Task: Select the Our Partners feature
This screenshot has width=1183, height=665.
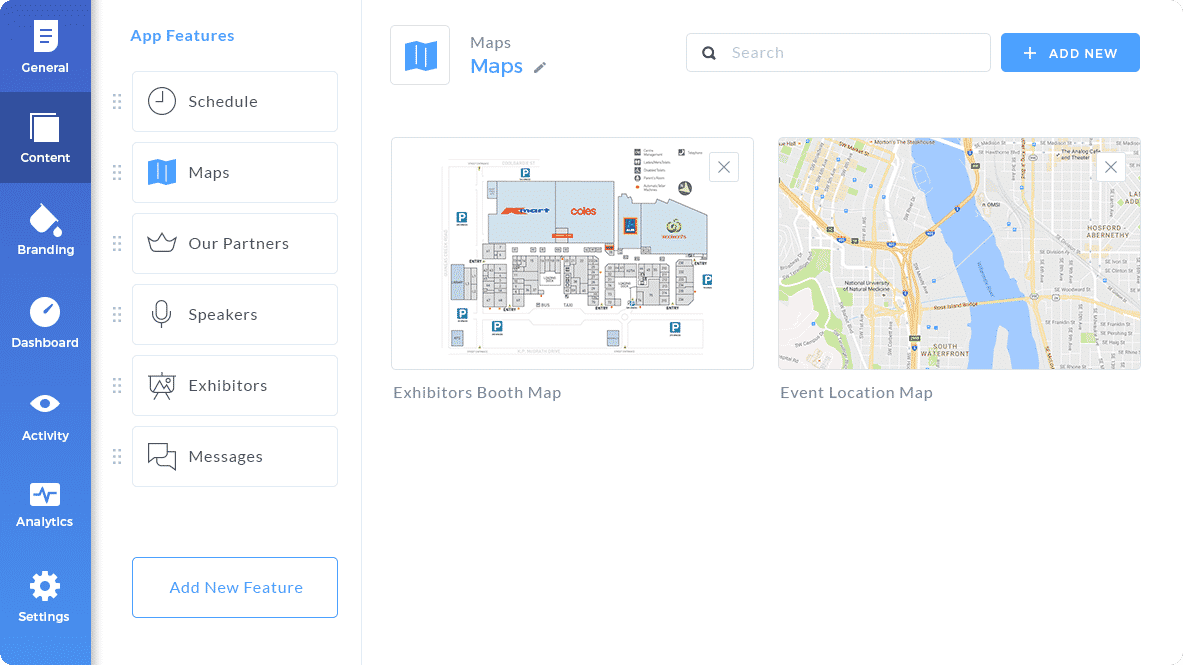Action: [x=235, y=244]
